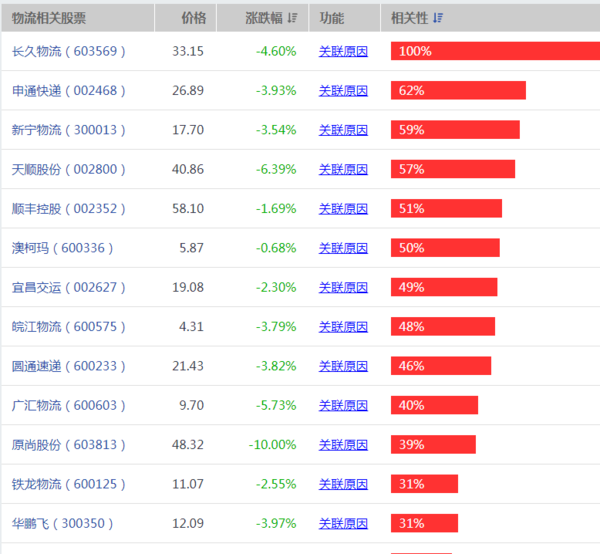Open 关联原因 link for 铁龙物流
Screen dimensions: 600x554
coord(343,484)
